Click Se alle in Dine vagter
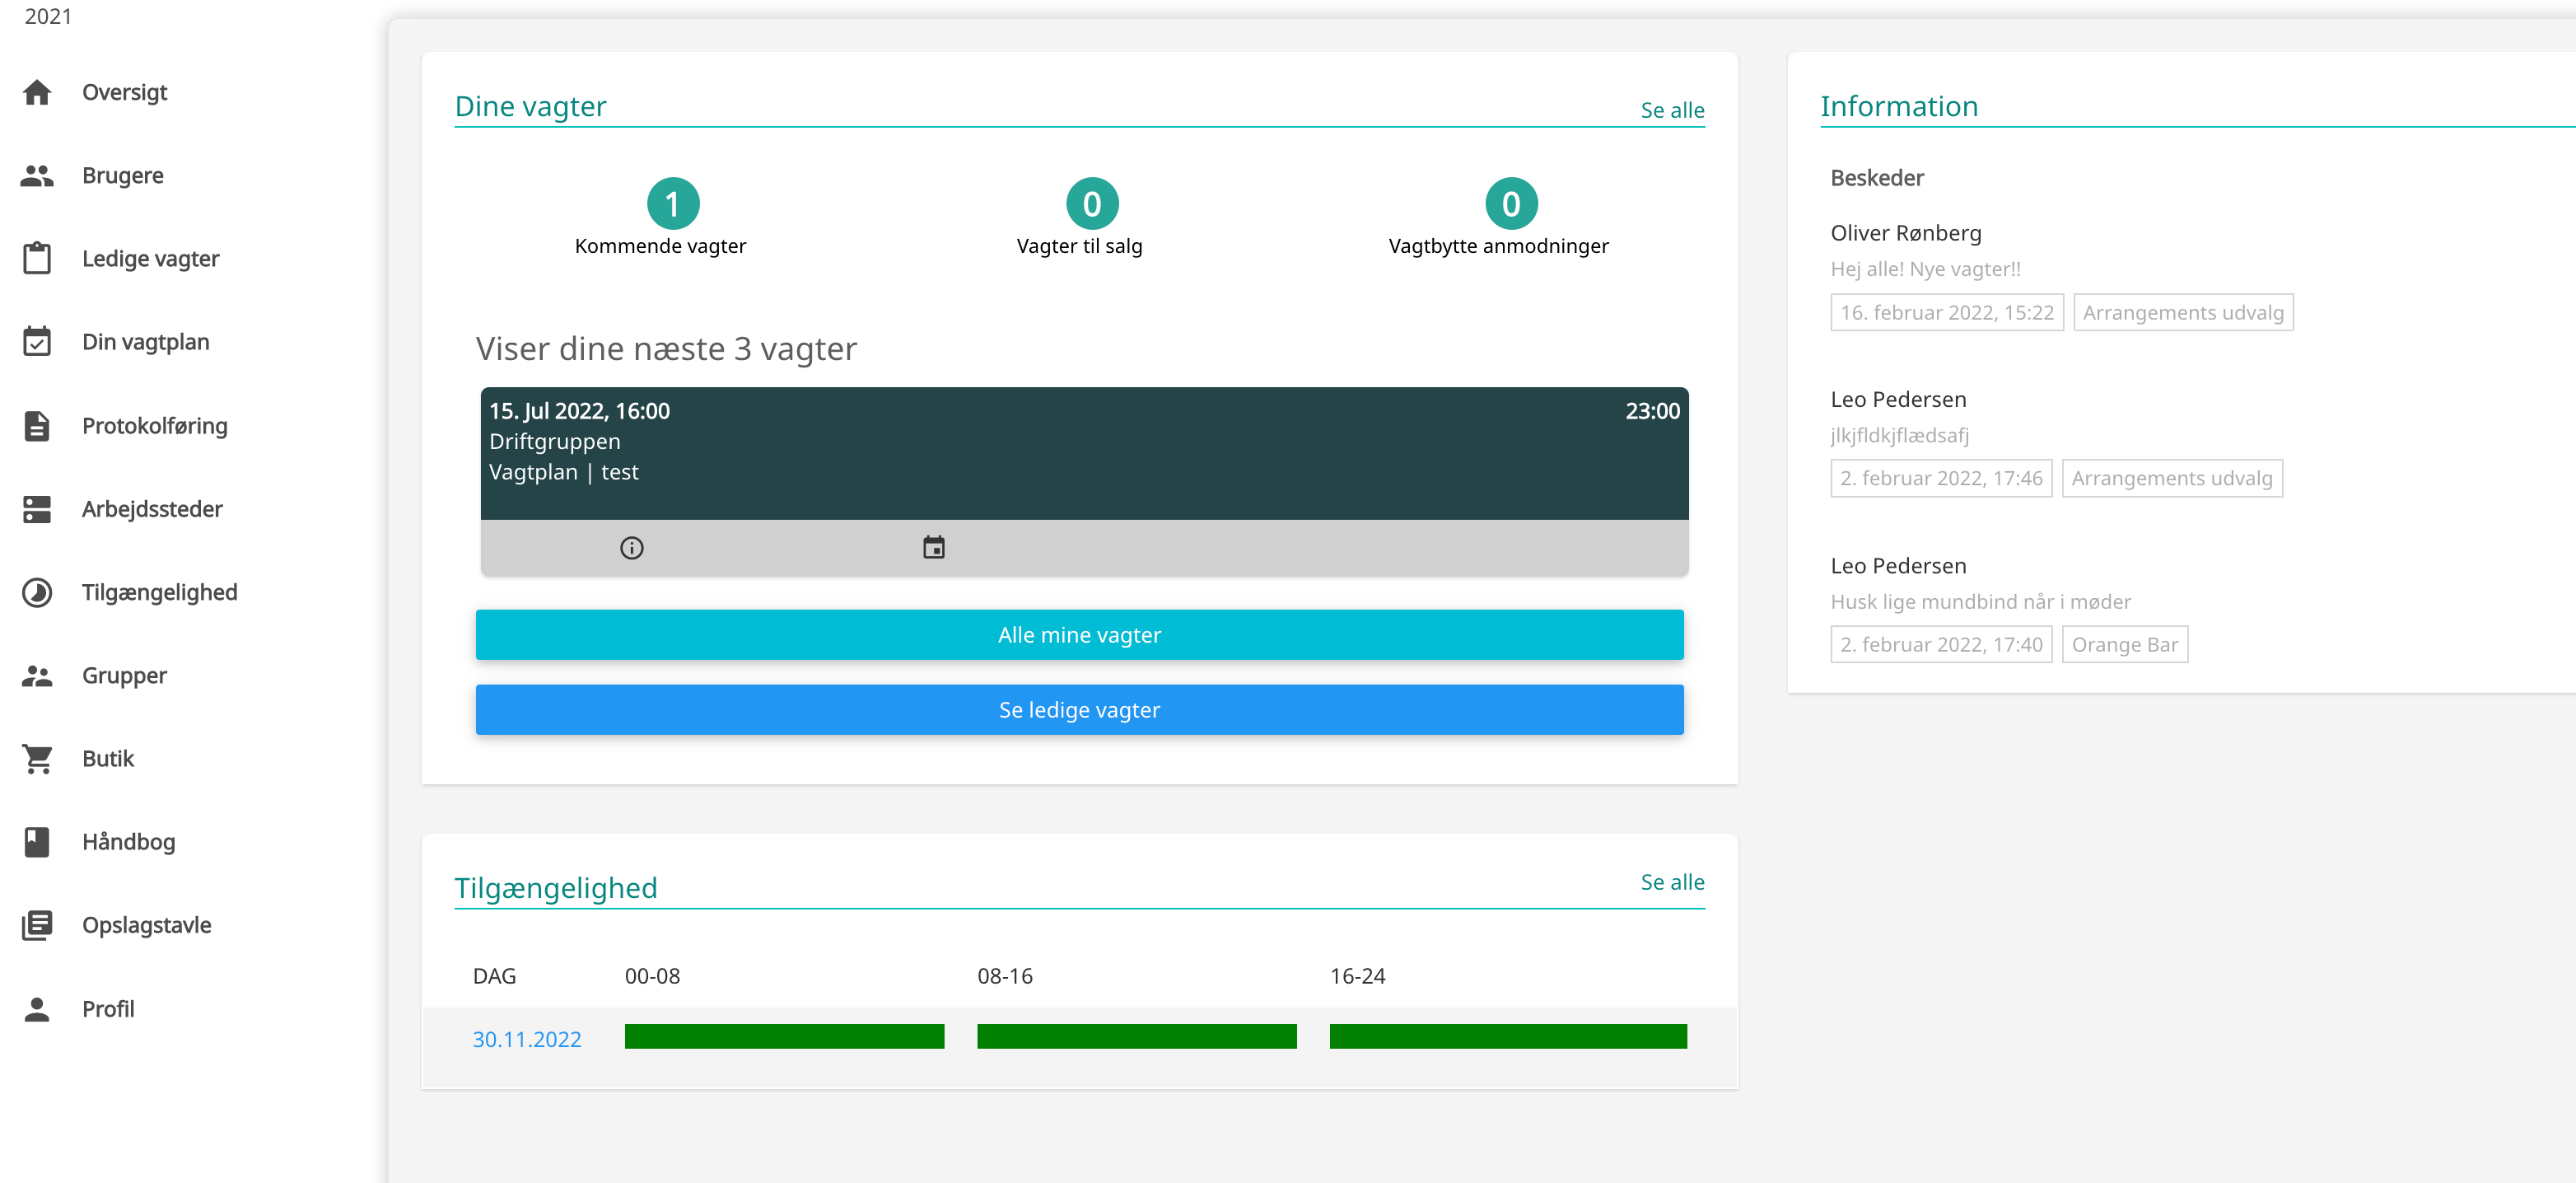The height and width of the screenshot is (1183, 2576). tap(1672, 110)
